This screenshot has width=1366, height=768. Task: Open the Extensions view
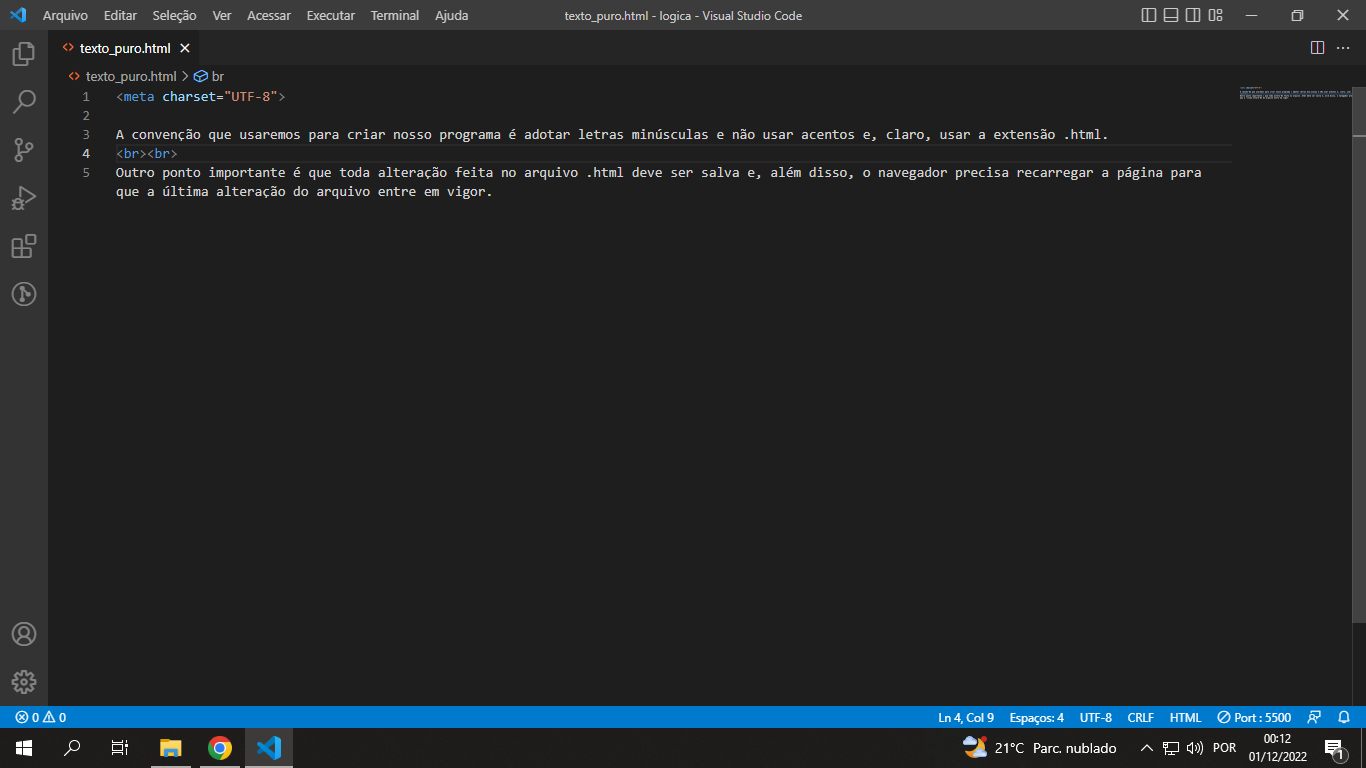24,246
